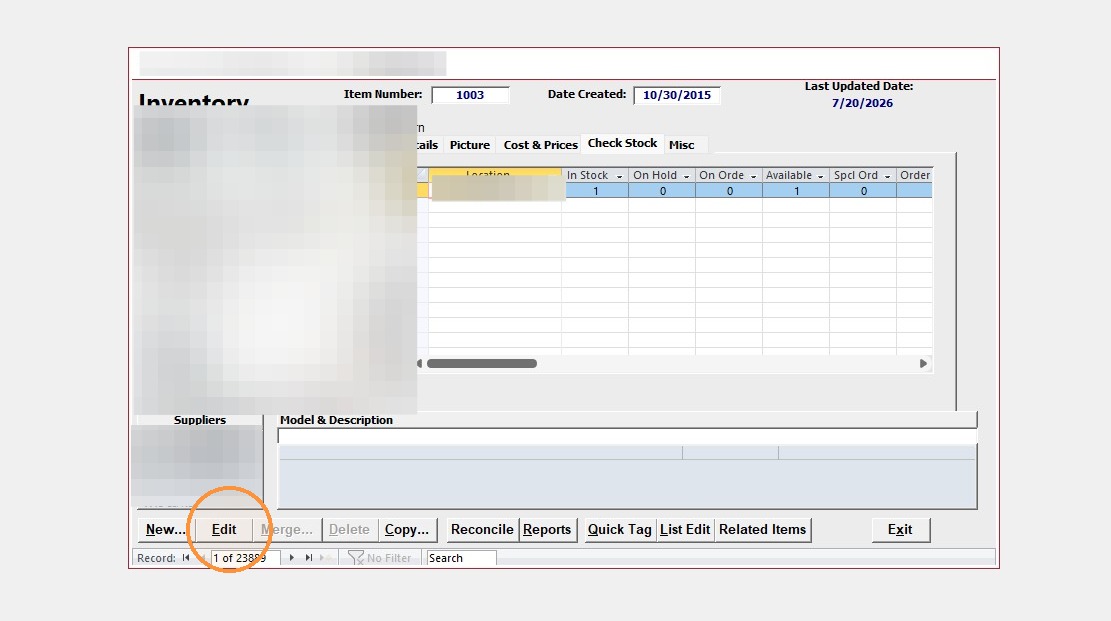Select the On Hold cell value 0

pos(662,191)
